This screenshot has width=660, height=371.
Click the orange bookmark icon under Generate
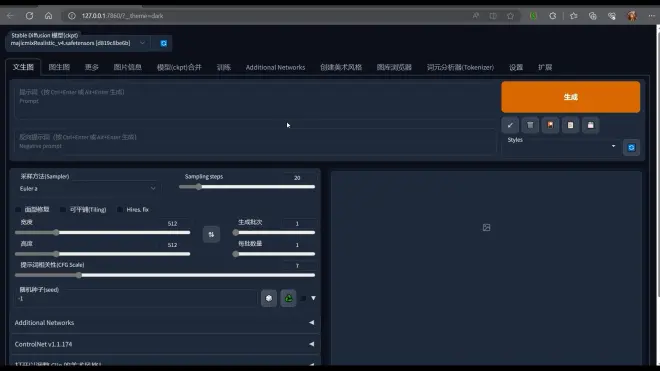pos(550,125)
